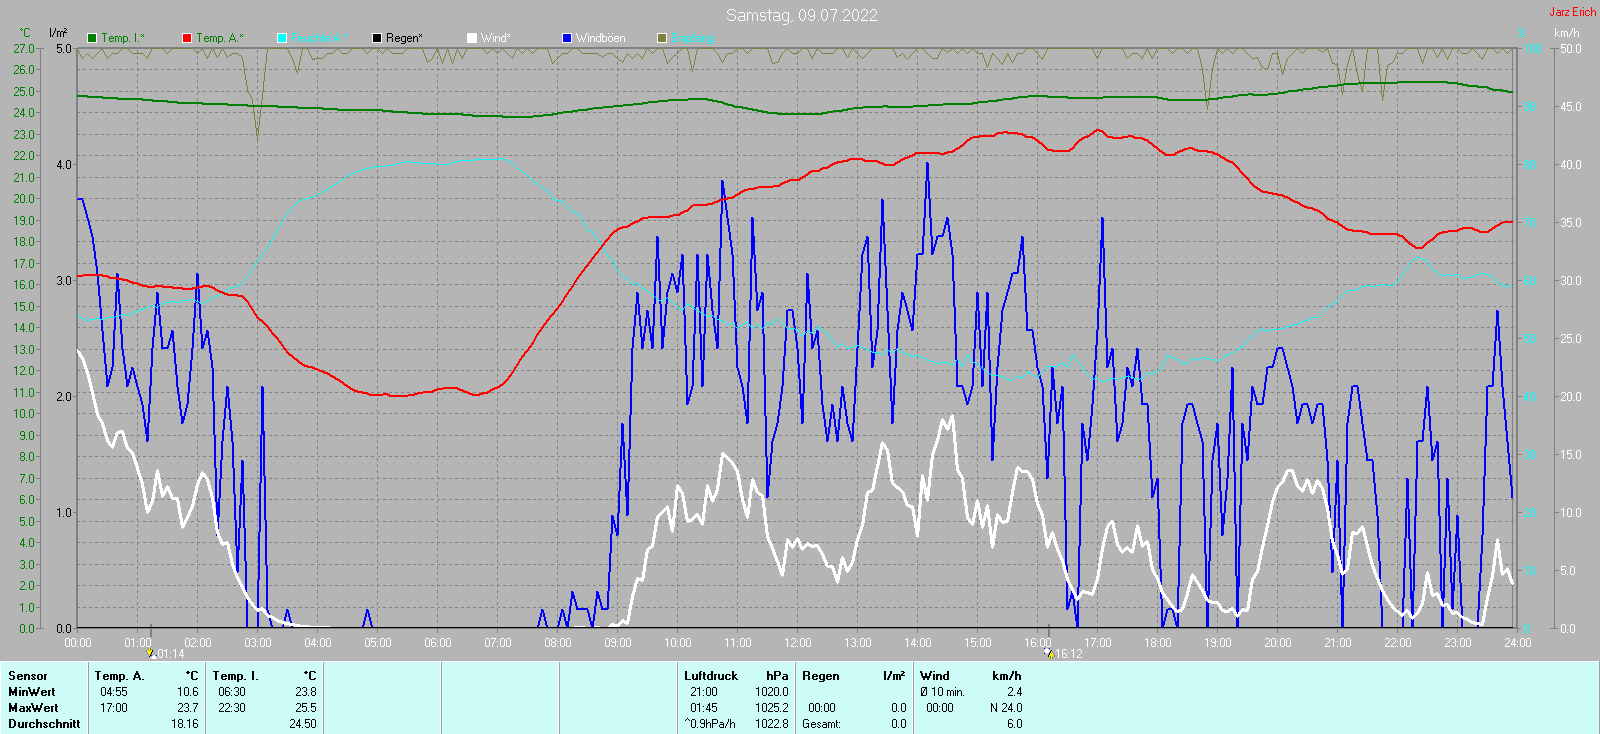Click the moon marker icon at 01:14

click(151, 653)
